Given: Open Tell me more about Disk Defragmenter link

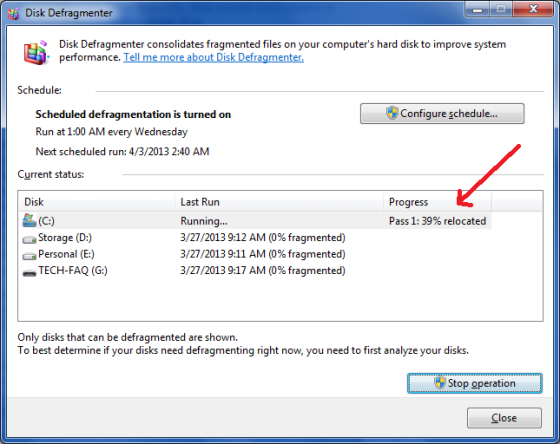Looking at the screenshot, I should click(x=214, y=58).
